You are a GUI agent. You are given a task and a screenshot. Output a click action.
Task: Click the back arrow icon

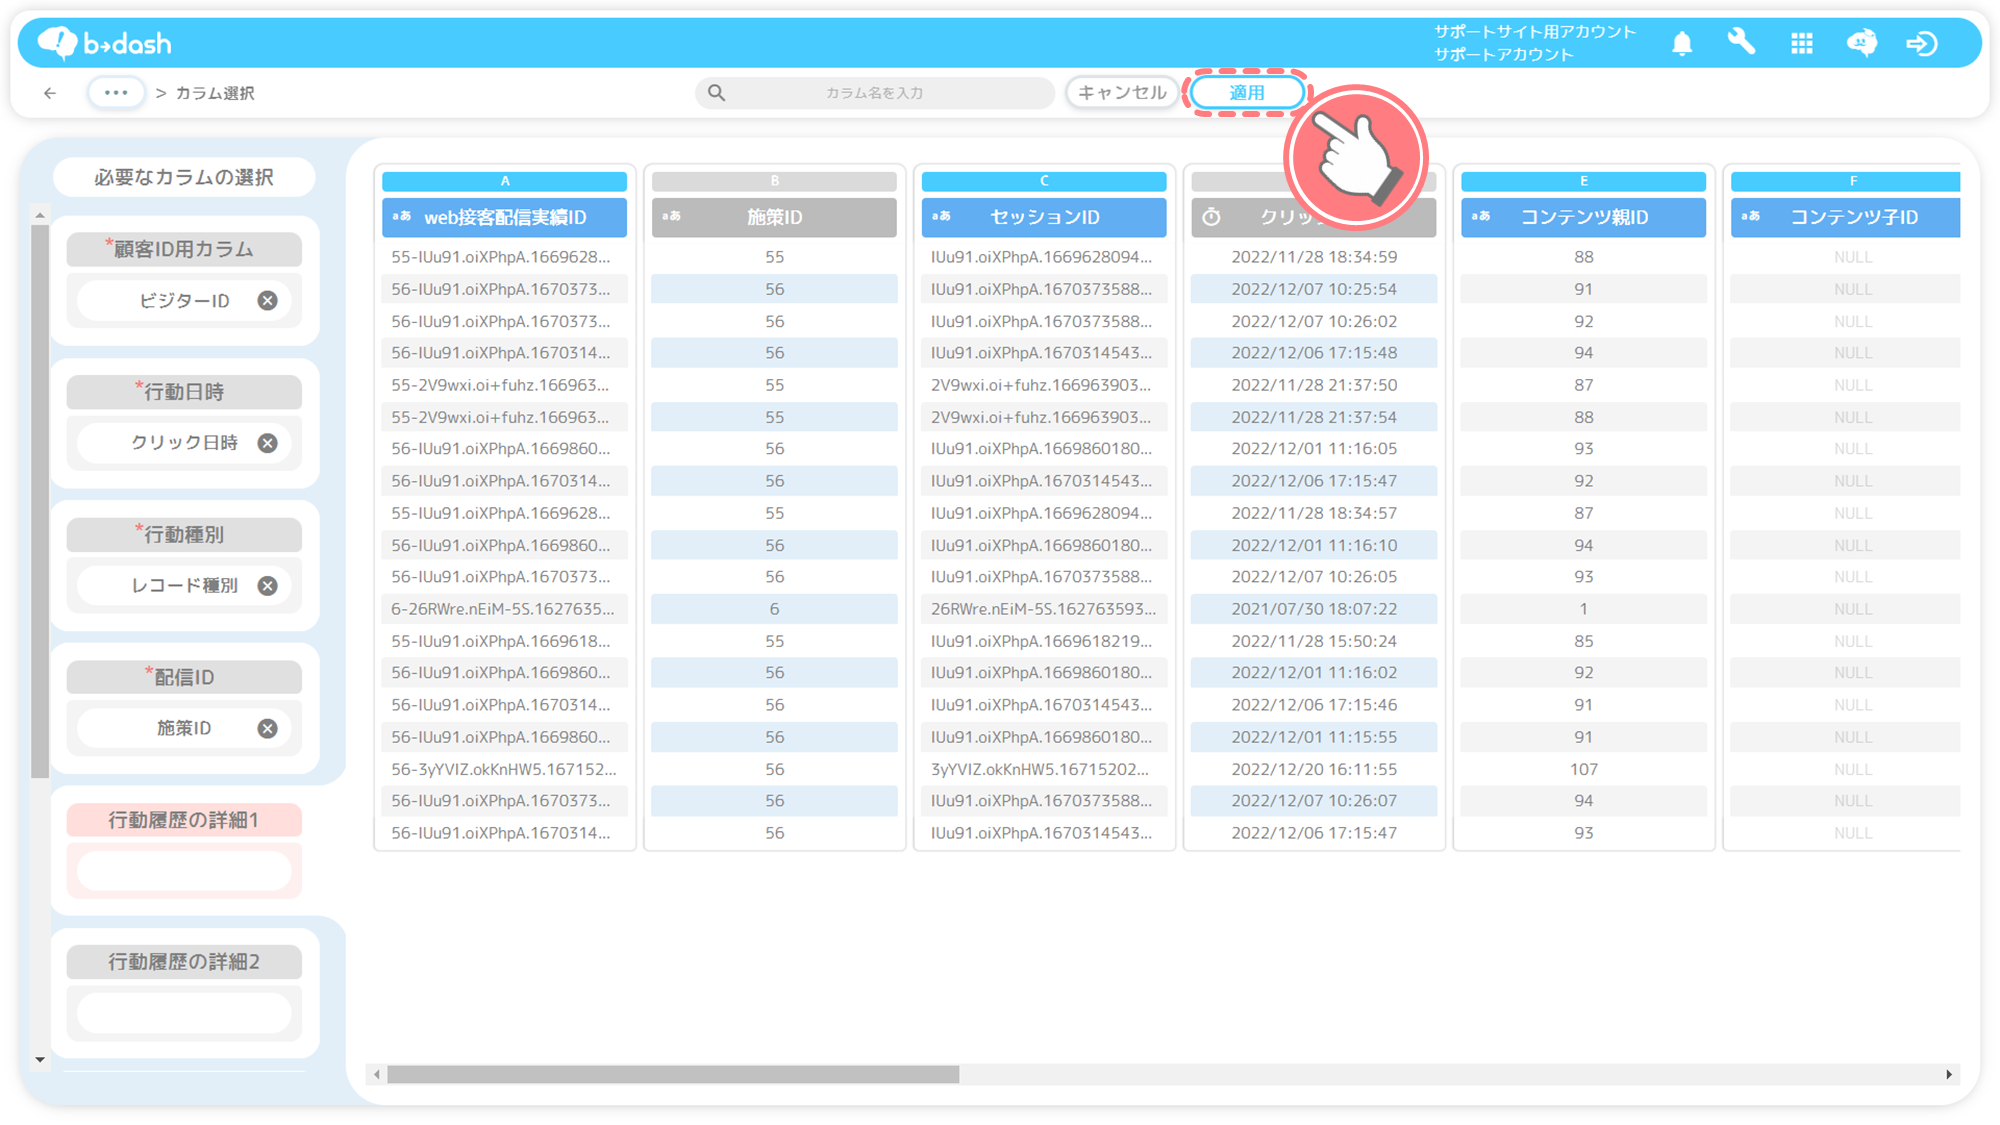[50, 93]
